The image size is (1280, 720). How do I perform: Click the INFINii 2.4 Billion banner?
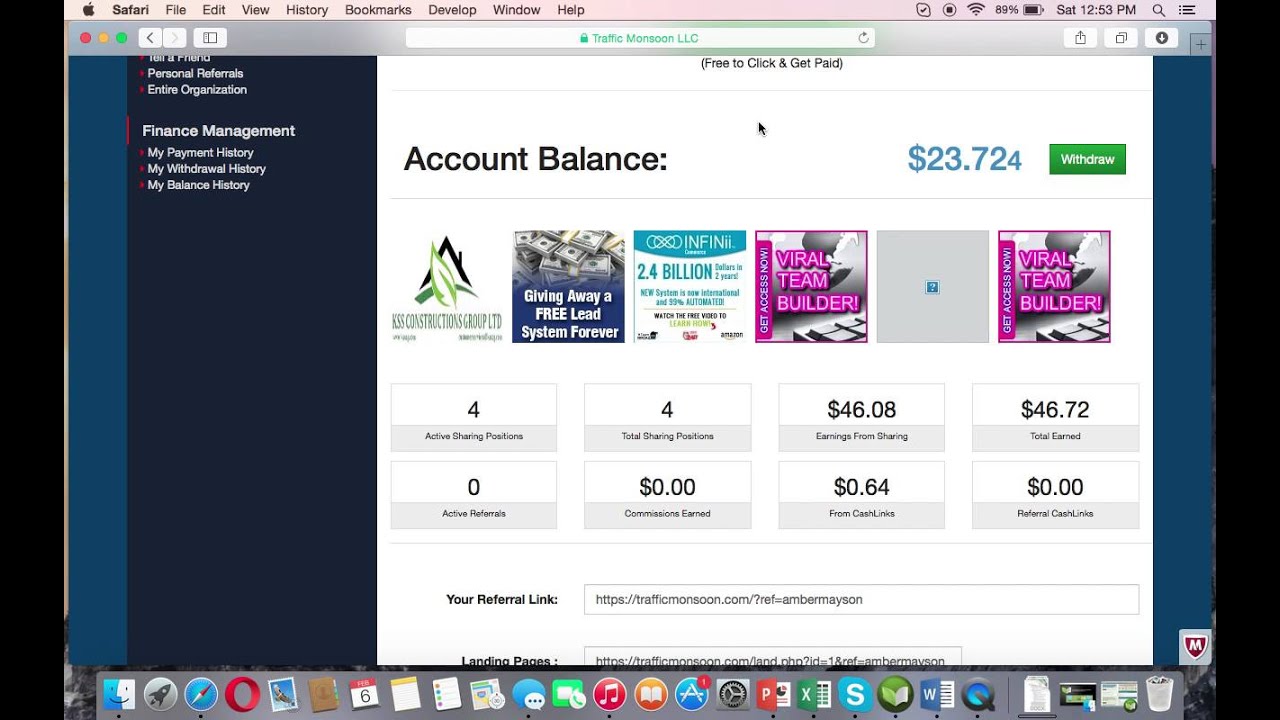(690, 287)
